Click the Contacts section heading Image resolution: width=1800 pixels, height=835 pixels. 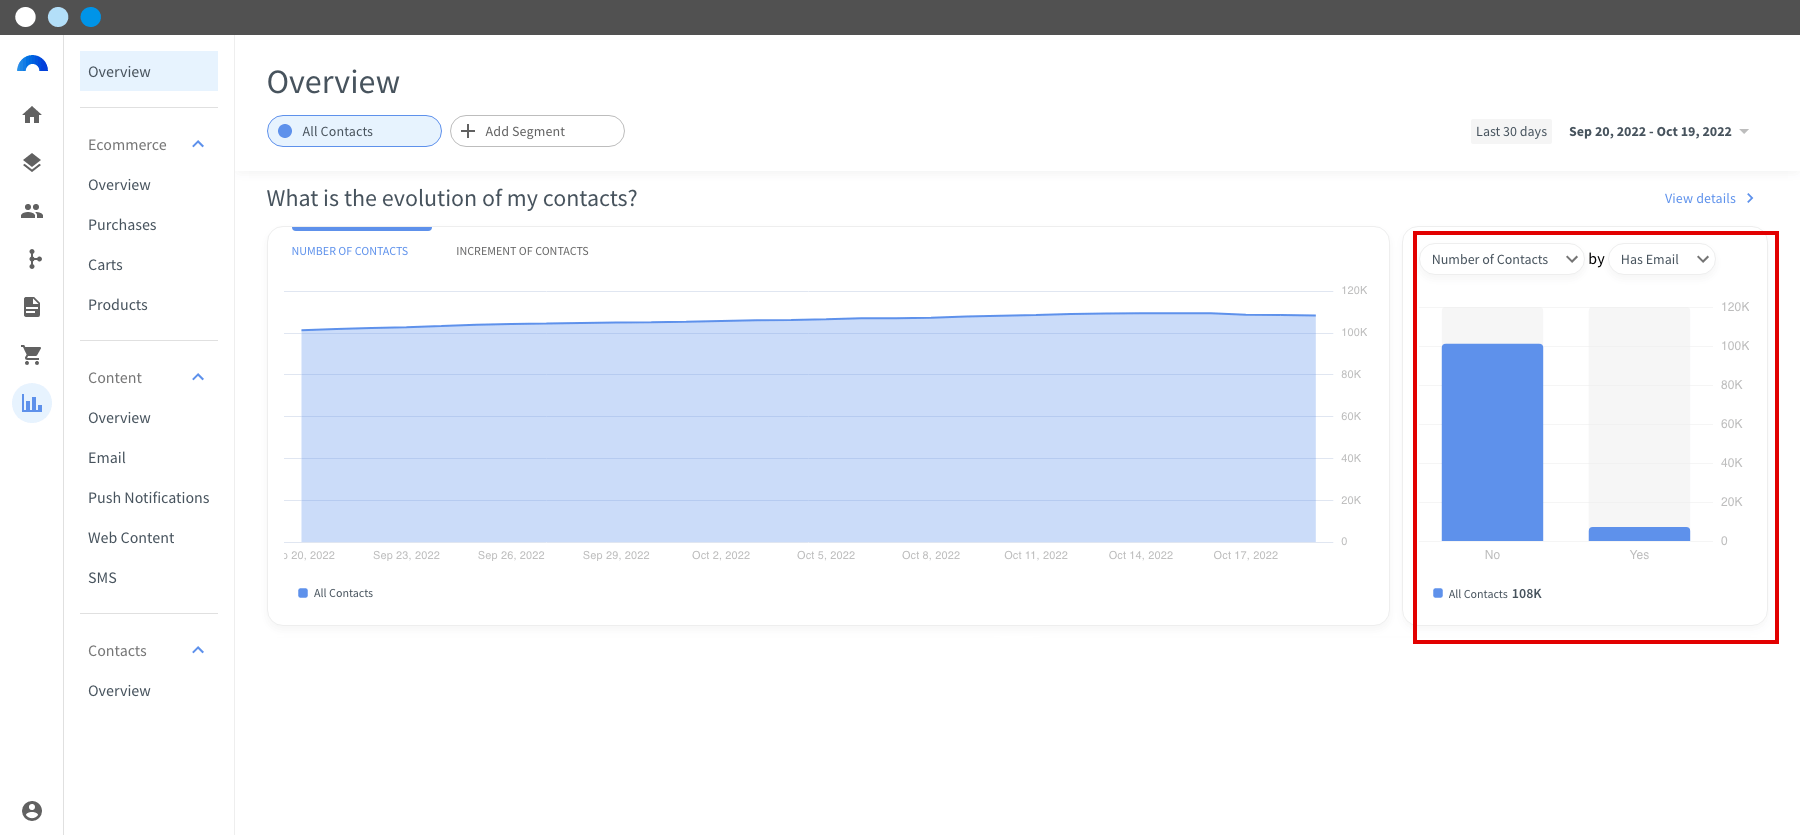click(117, 651)
